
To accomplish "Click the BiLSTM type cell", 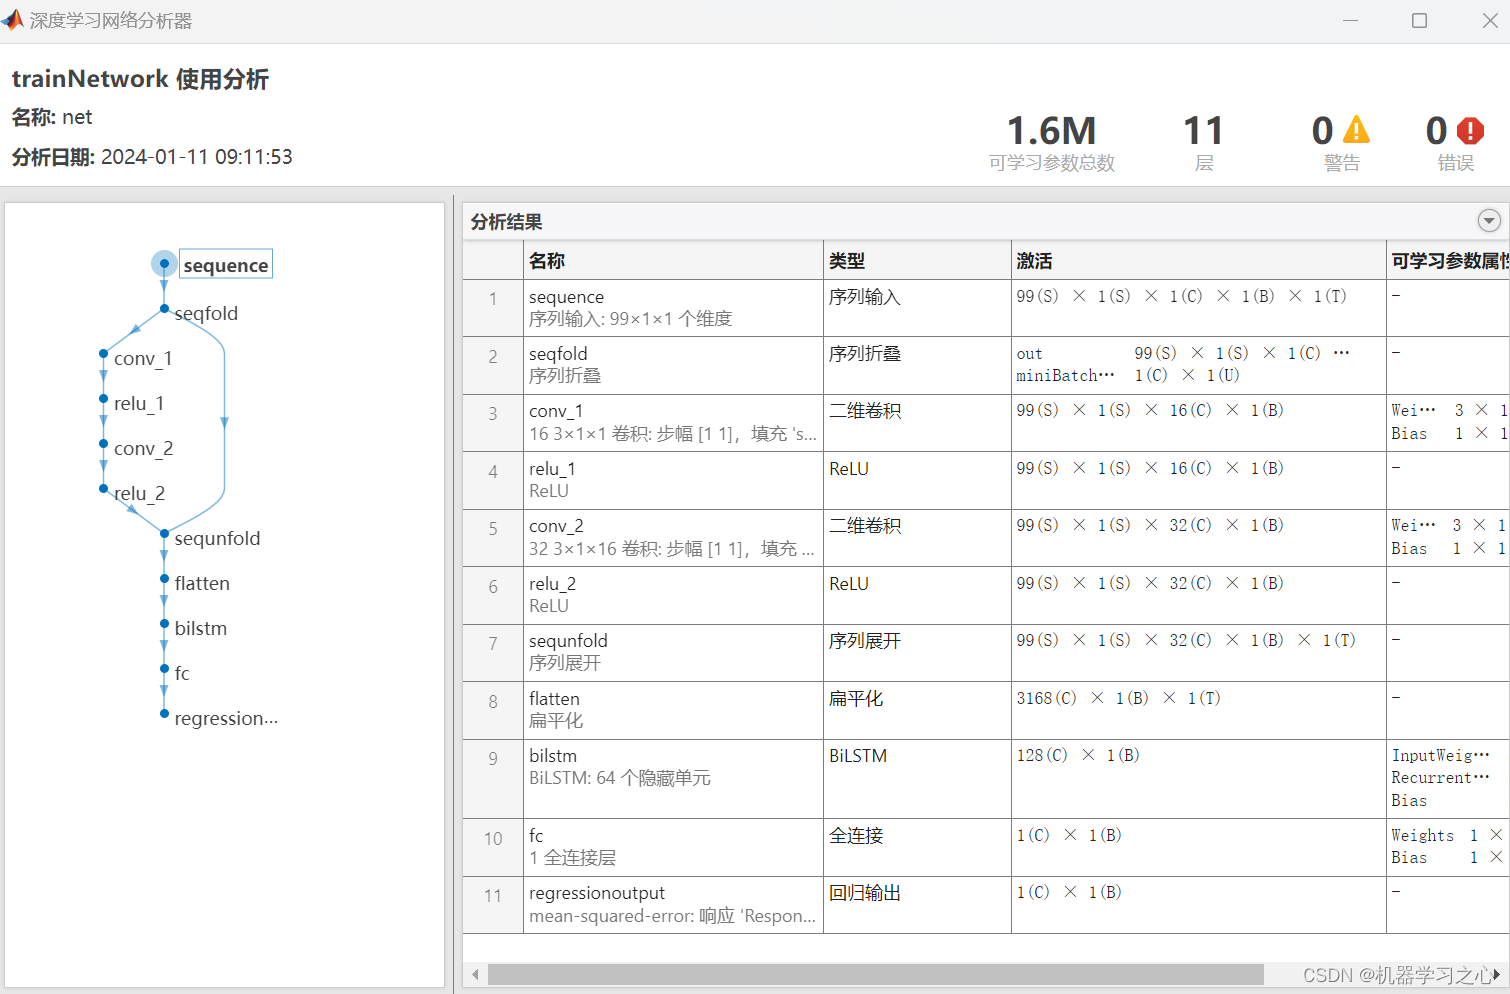I will click(x=917, y=779).
